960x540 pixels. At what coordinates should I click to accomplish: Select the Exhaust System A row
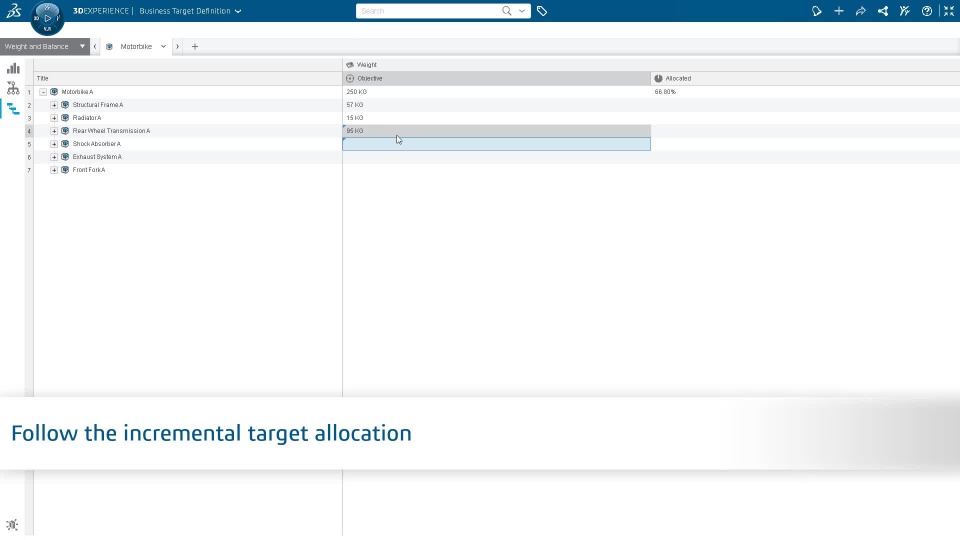click(x=97, y=157)
